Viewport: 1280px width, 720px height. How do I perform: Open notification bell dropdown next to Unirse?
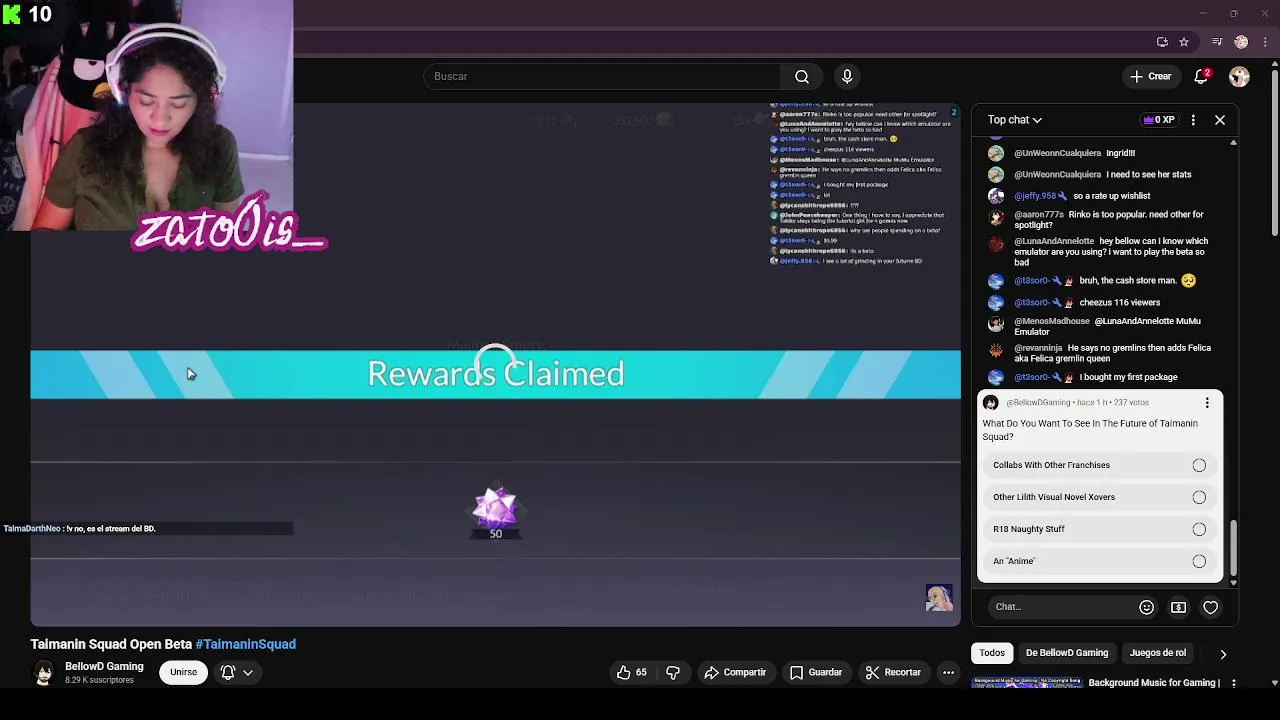(236, 672)
